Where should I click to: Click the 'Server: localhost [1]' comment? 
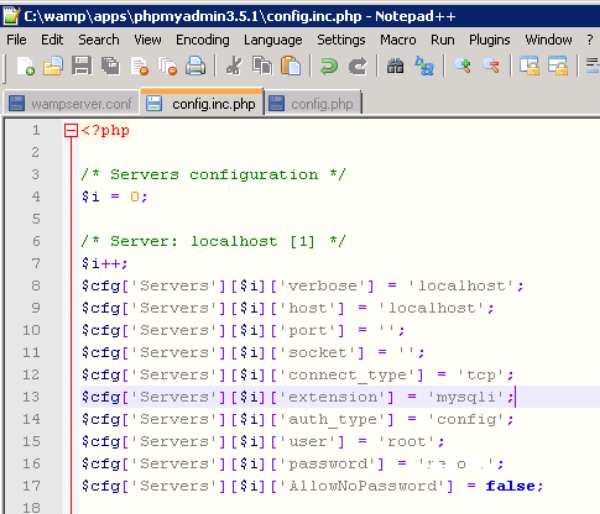point(212,241)
